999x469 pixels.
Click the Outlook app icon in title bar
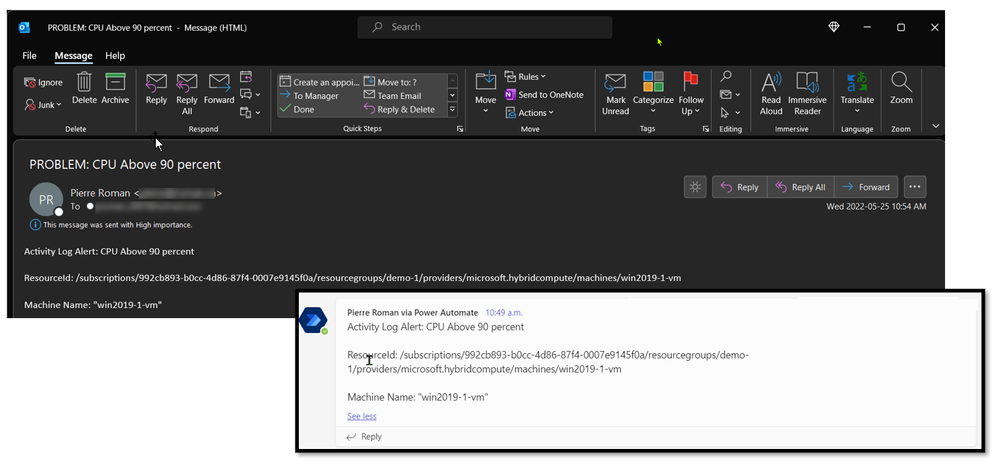[24, 27]
